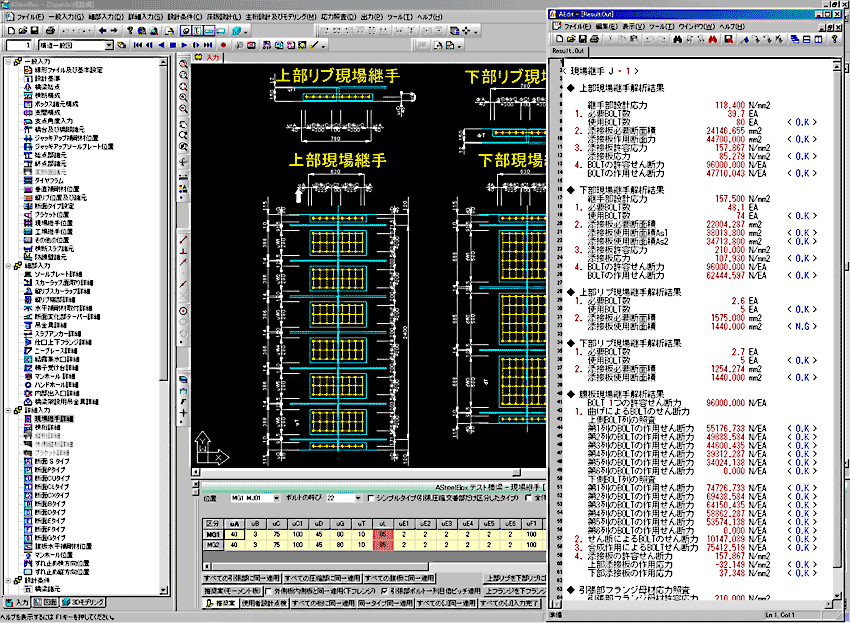Switch to the 3Dモデリング bottom tab
The height and width of the screenshot is (623, 850).
(83, 602)
